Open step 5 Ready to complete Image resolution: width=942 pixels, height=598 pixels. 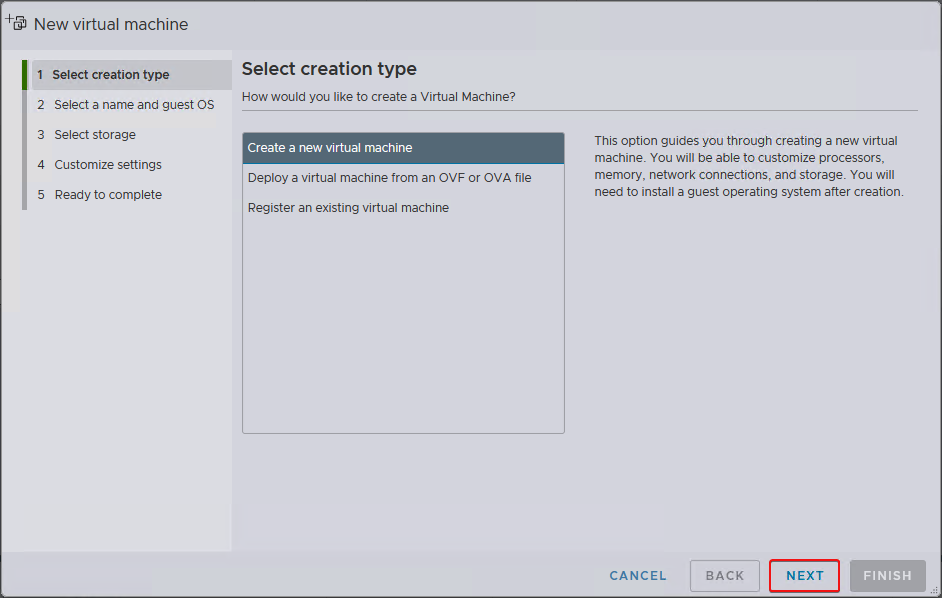107,195
